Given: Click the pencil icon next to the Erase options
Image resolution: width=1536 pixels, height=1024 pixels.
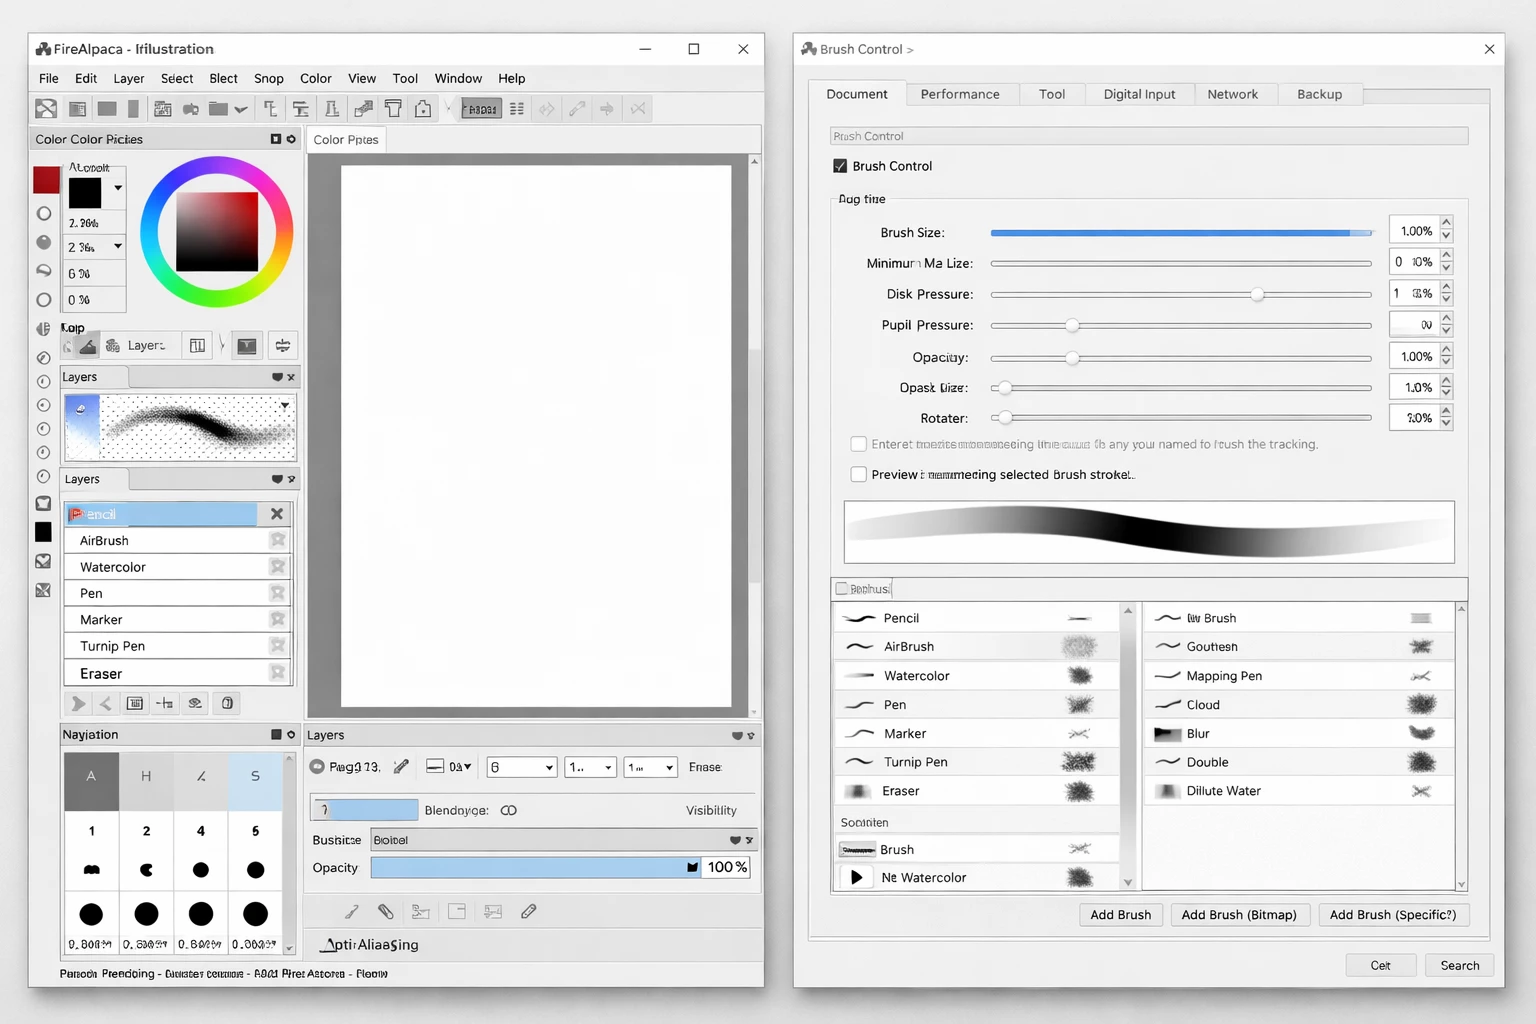Looking at the screenshot, I should 401,767.
